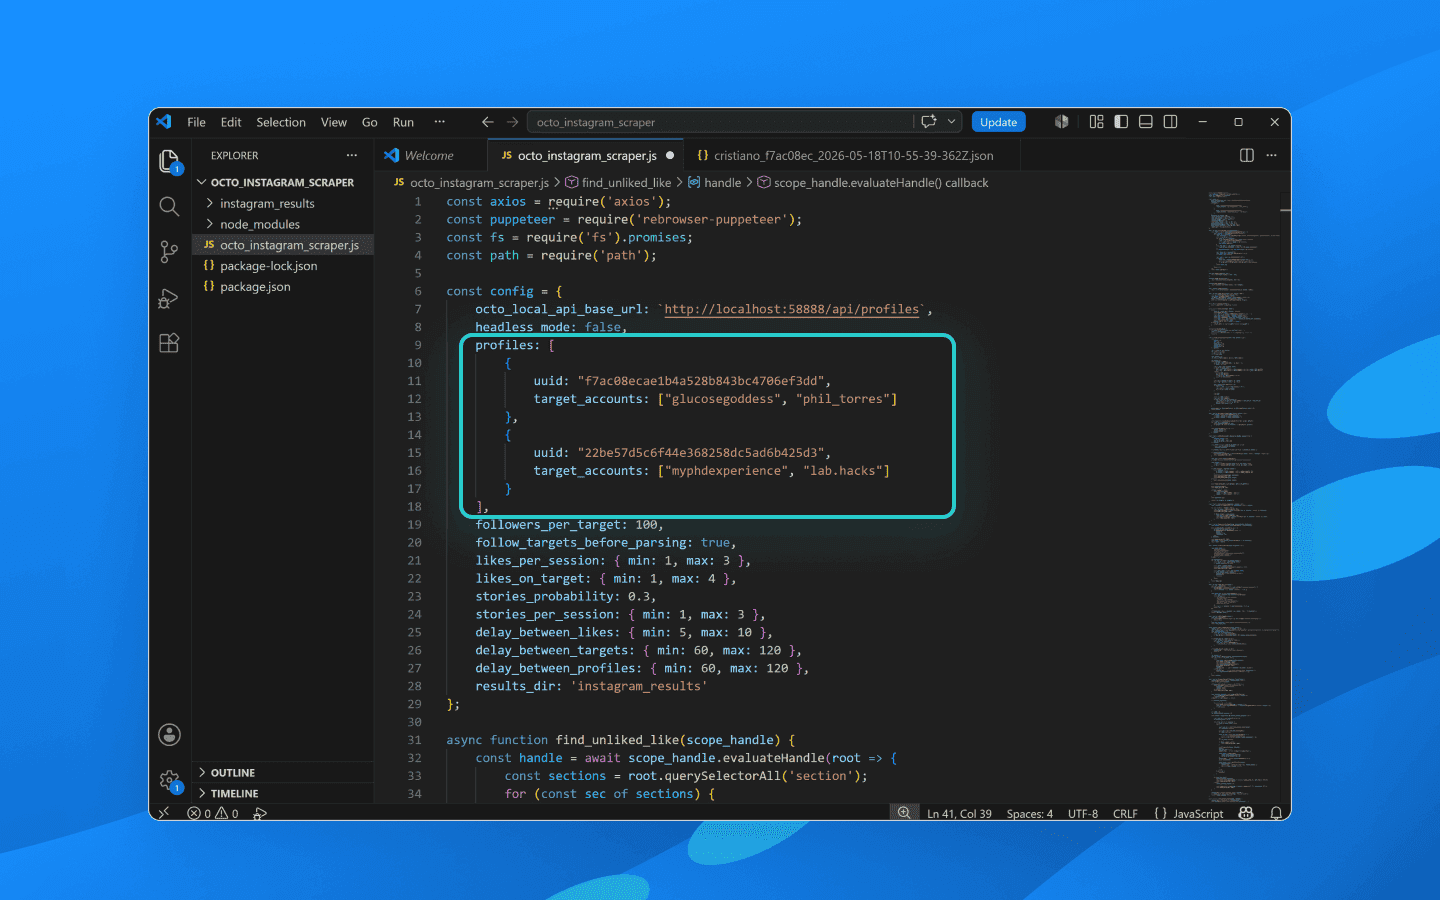Click UTF-8 encoding selector

(x=1082, y=814)
